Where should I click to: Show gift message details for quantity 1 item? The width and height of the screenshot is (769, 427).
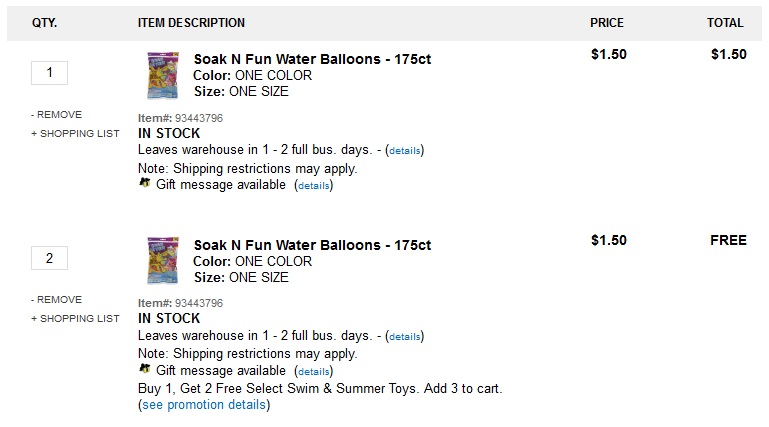pyautogui.click(x=314, y=185)
